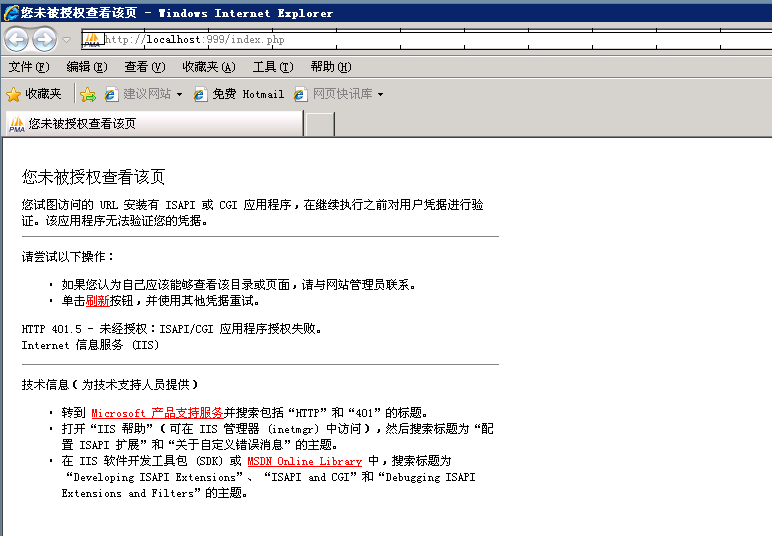This screenshot has width=772, height=536.
Task: Click the HTTP 401.5 error text
Action: (x=171, y=329)
